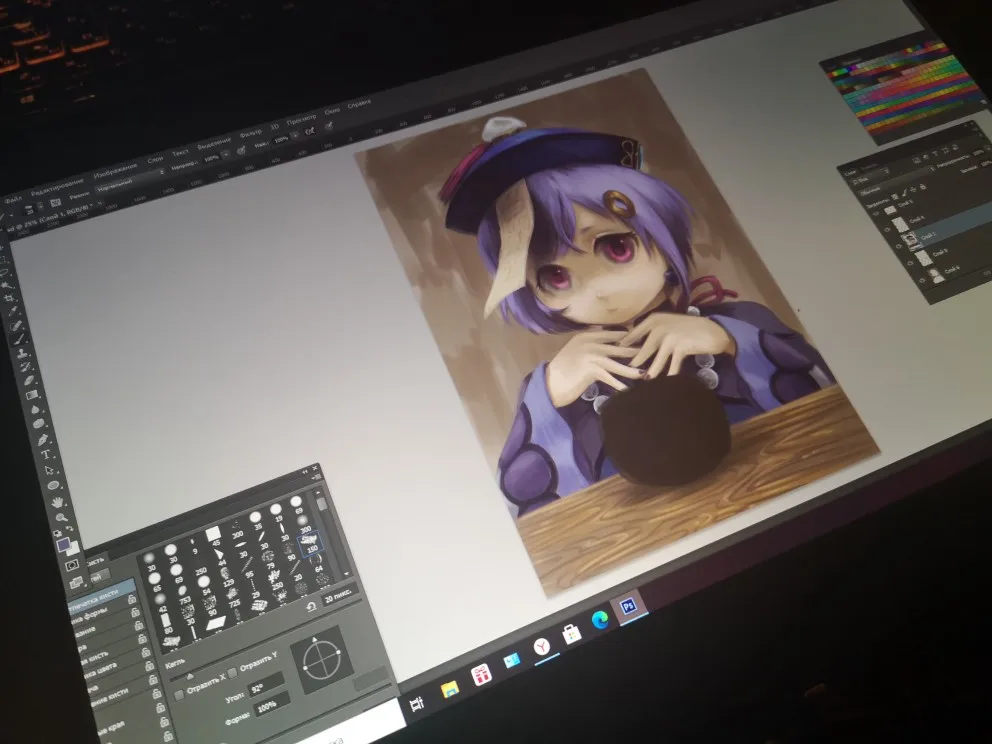Image resolution: width=992 pixels, height=744 pixels.
Task: Open the Файл menu
Action: pyautogui.click(x=13, y=200)
